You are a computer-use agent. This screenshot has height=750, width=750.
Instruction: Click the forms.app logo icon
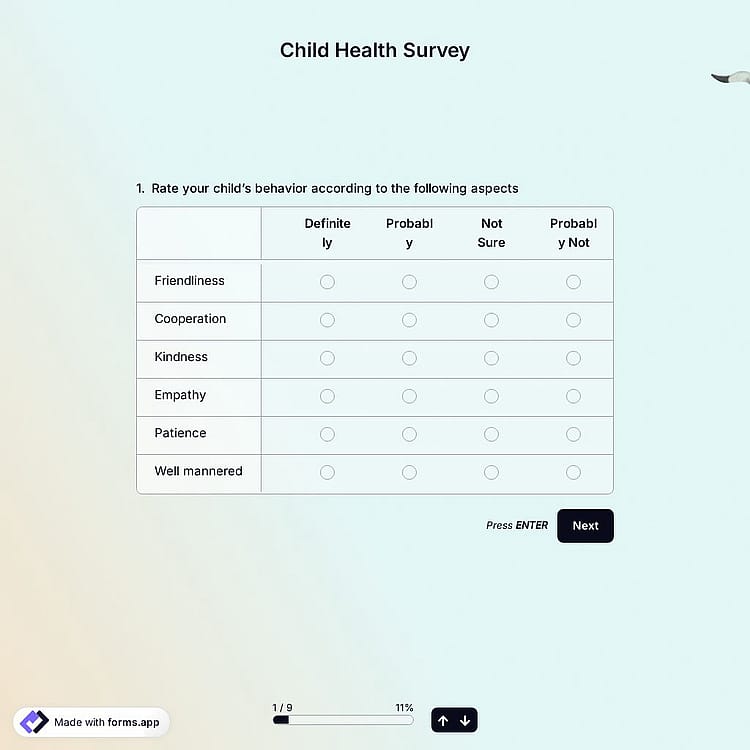pyautogui.click(x=34, y=722)
